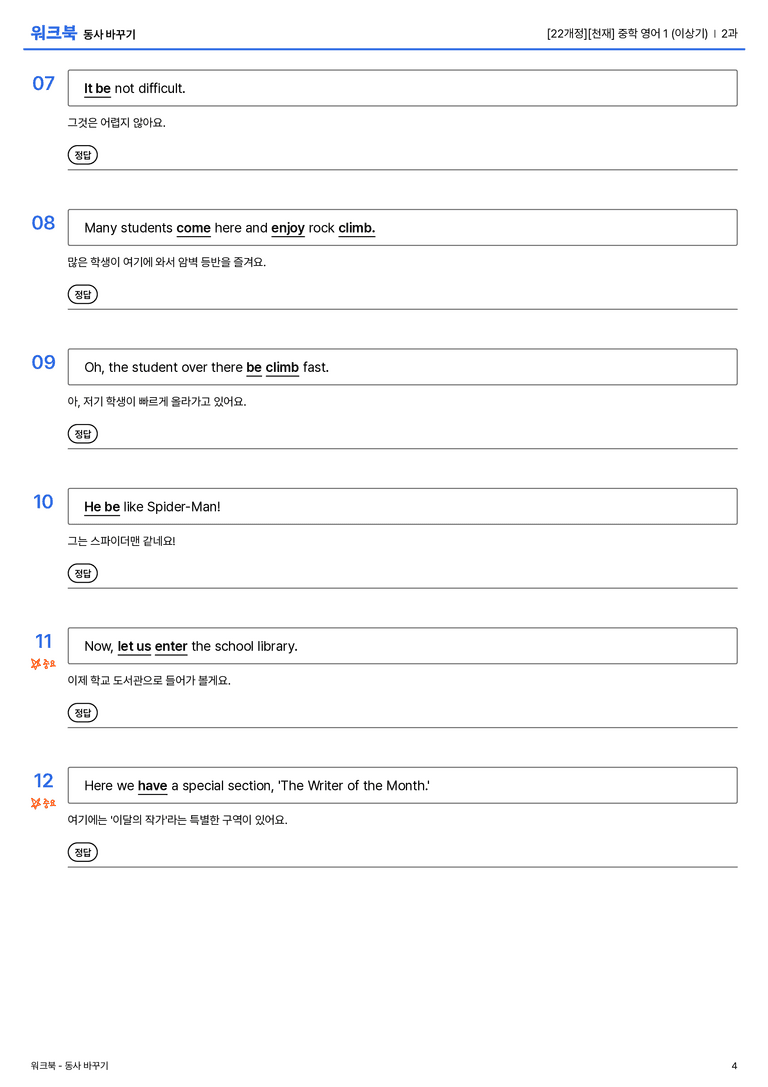Click the answer line under question 07
The height and width of the screenshot is (1087, 768).
click(402, 169)
